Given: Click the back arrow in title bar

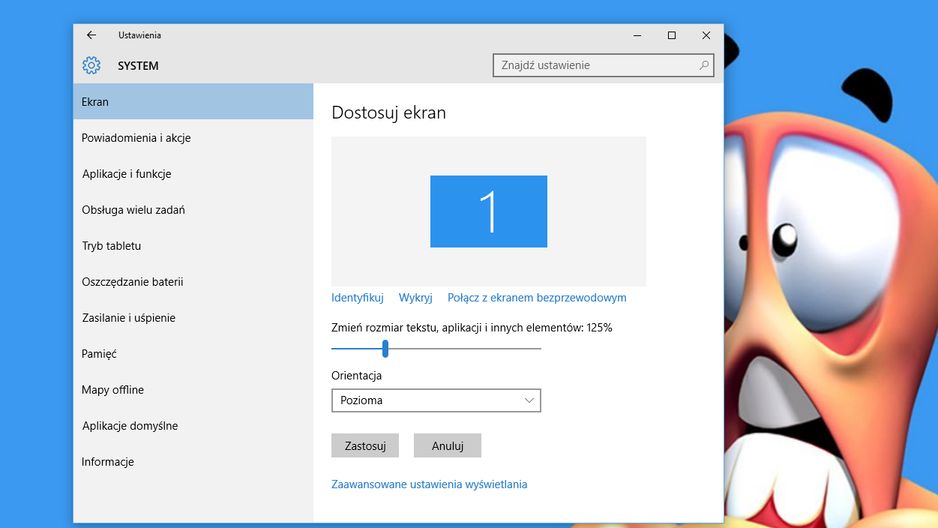Looking at the screenshot, I should 91,35.
